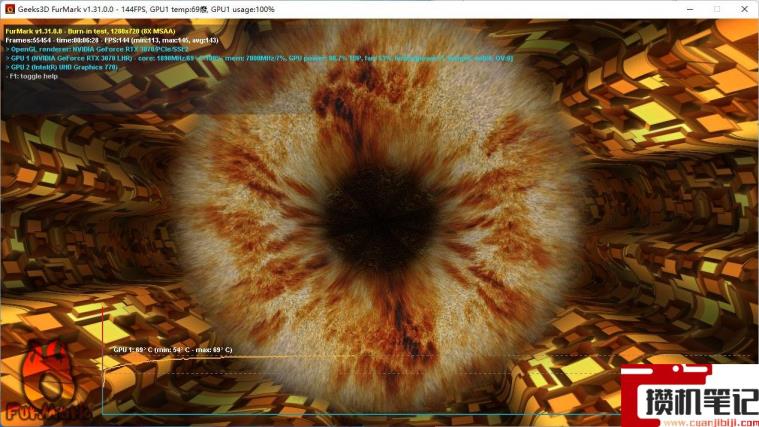Click the 'FurMark v1.31.0.0 - Burn-in test' line
Screen dimensions: 759x427
pos(91,31)
